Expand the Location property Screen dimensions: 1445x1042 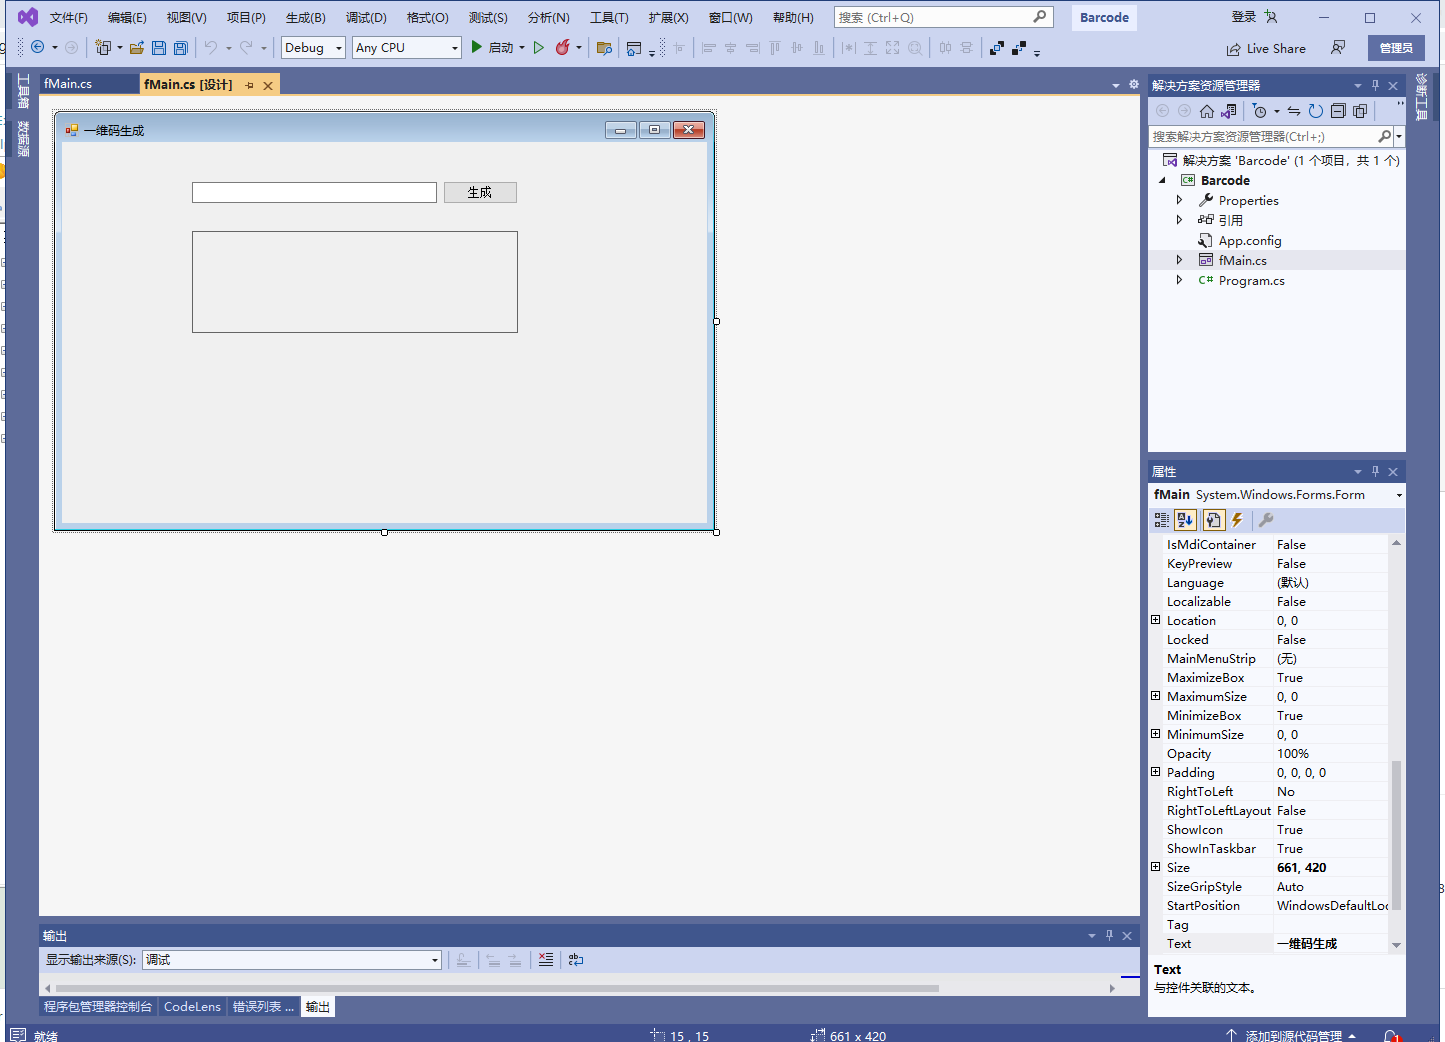click(1156, 620)
